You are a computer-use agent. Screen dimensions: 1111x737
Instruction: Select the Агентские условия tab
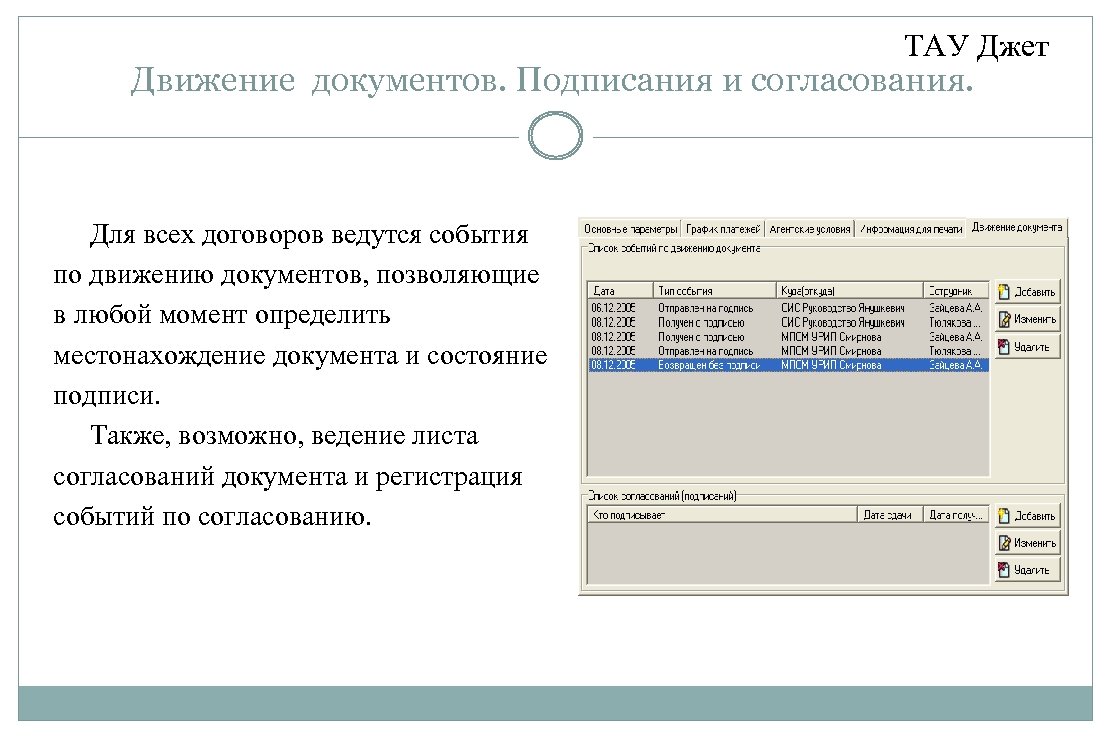tap(809, 229)
